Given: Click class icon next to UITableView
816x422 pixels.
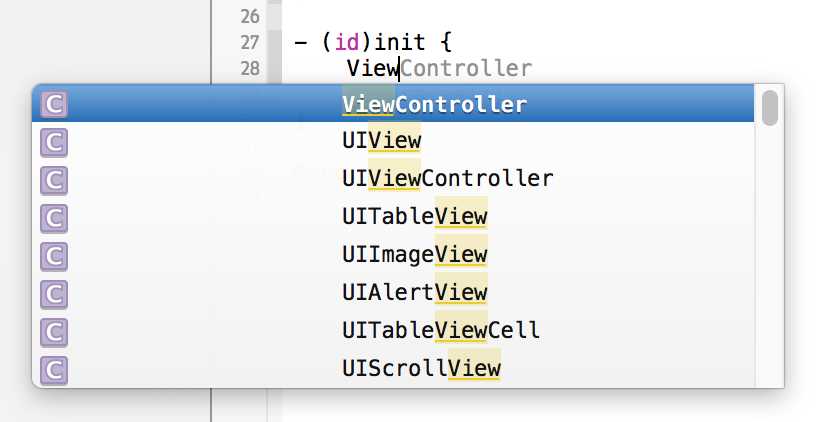Looking at the screenshot, I should point(54,219).
